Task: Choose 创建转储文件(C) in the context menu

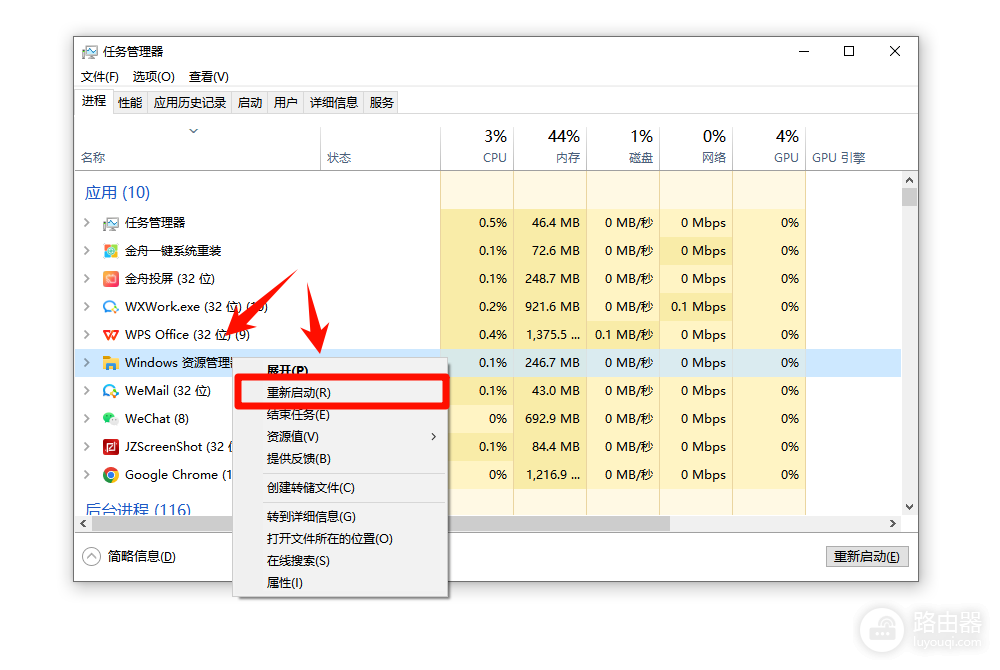Action: [342, 488]
